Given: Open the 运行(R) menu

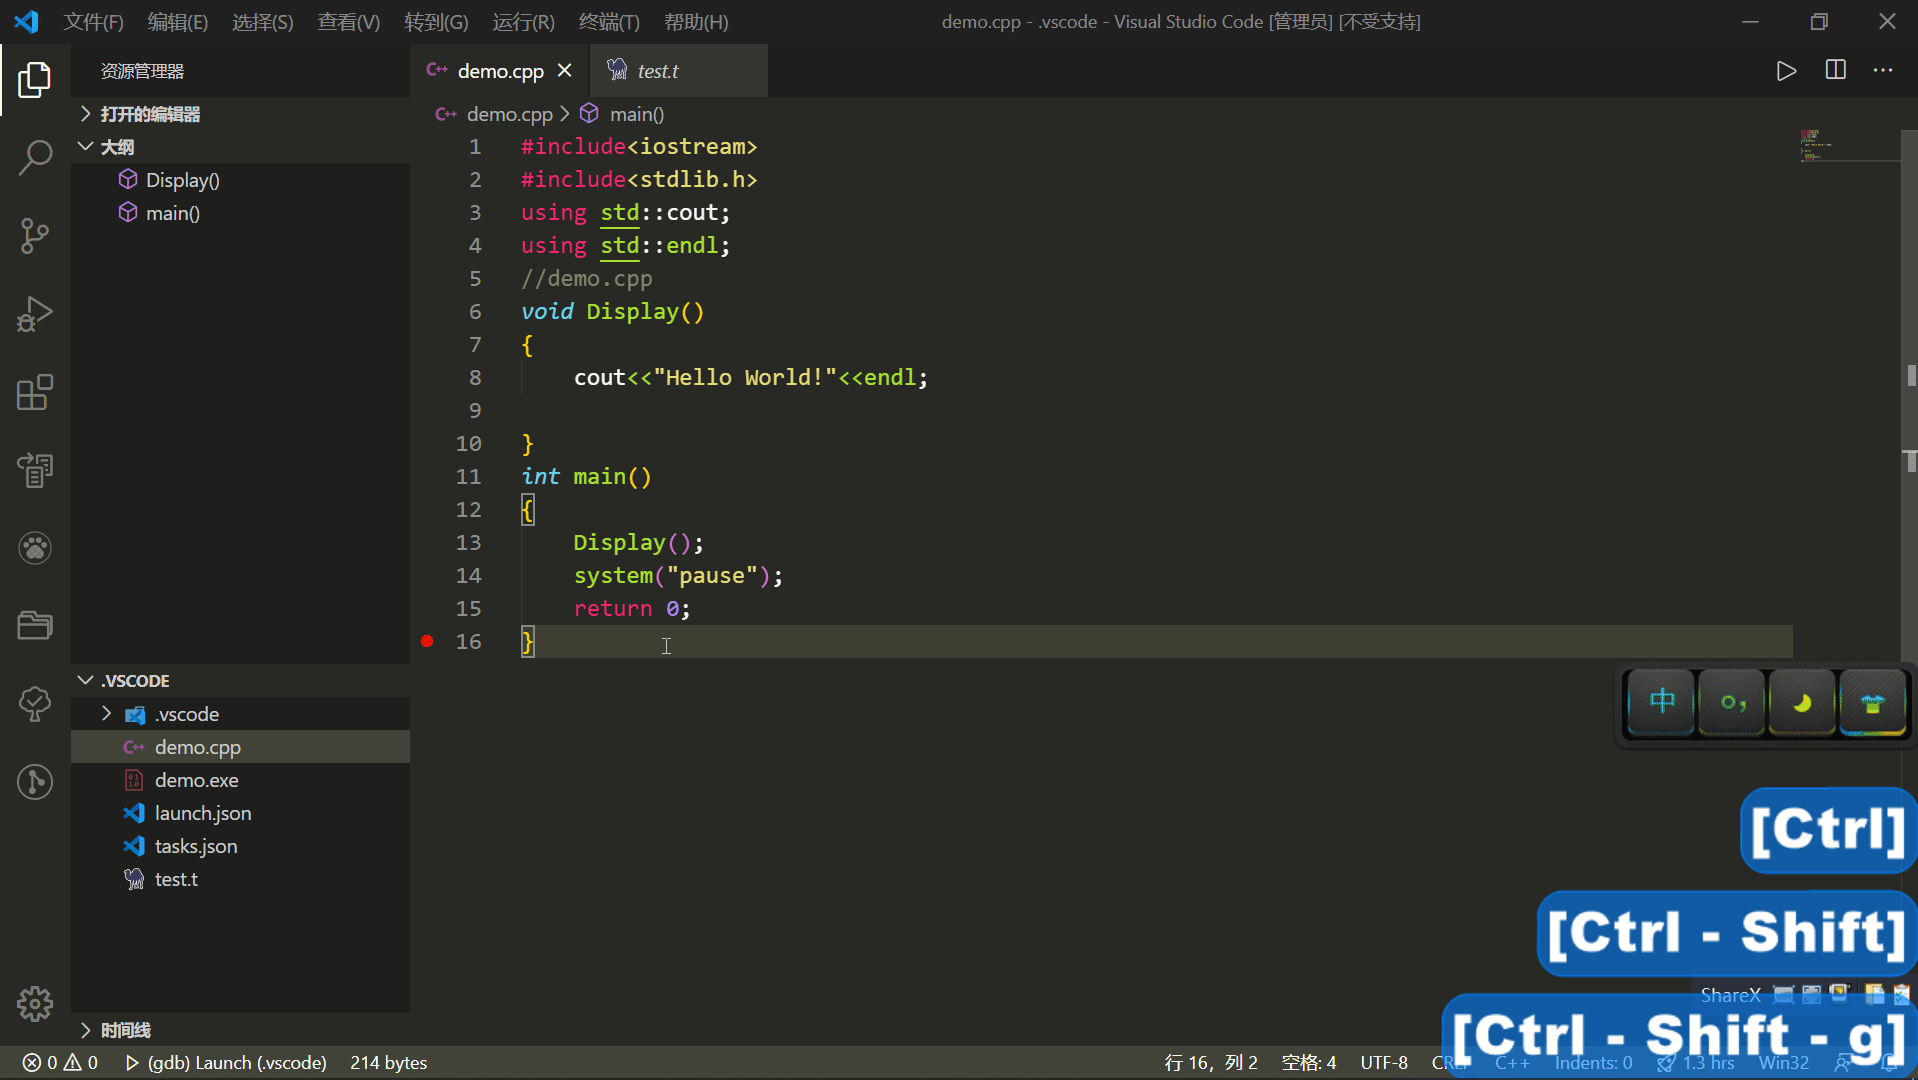Looking at the screenshot, I should tap(523, 22).
